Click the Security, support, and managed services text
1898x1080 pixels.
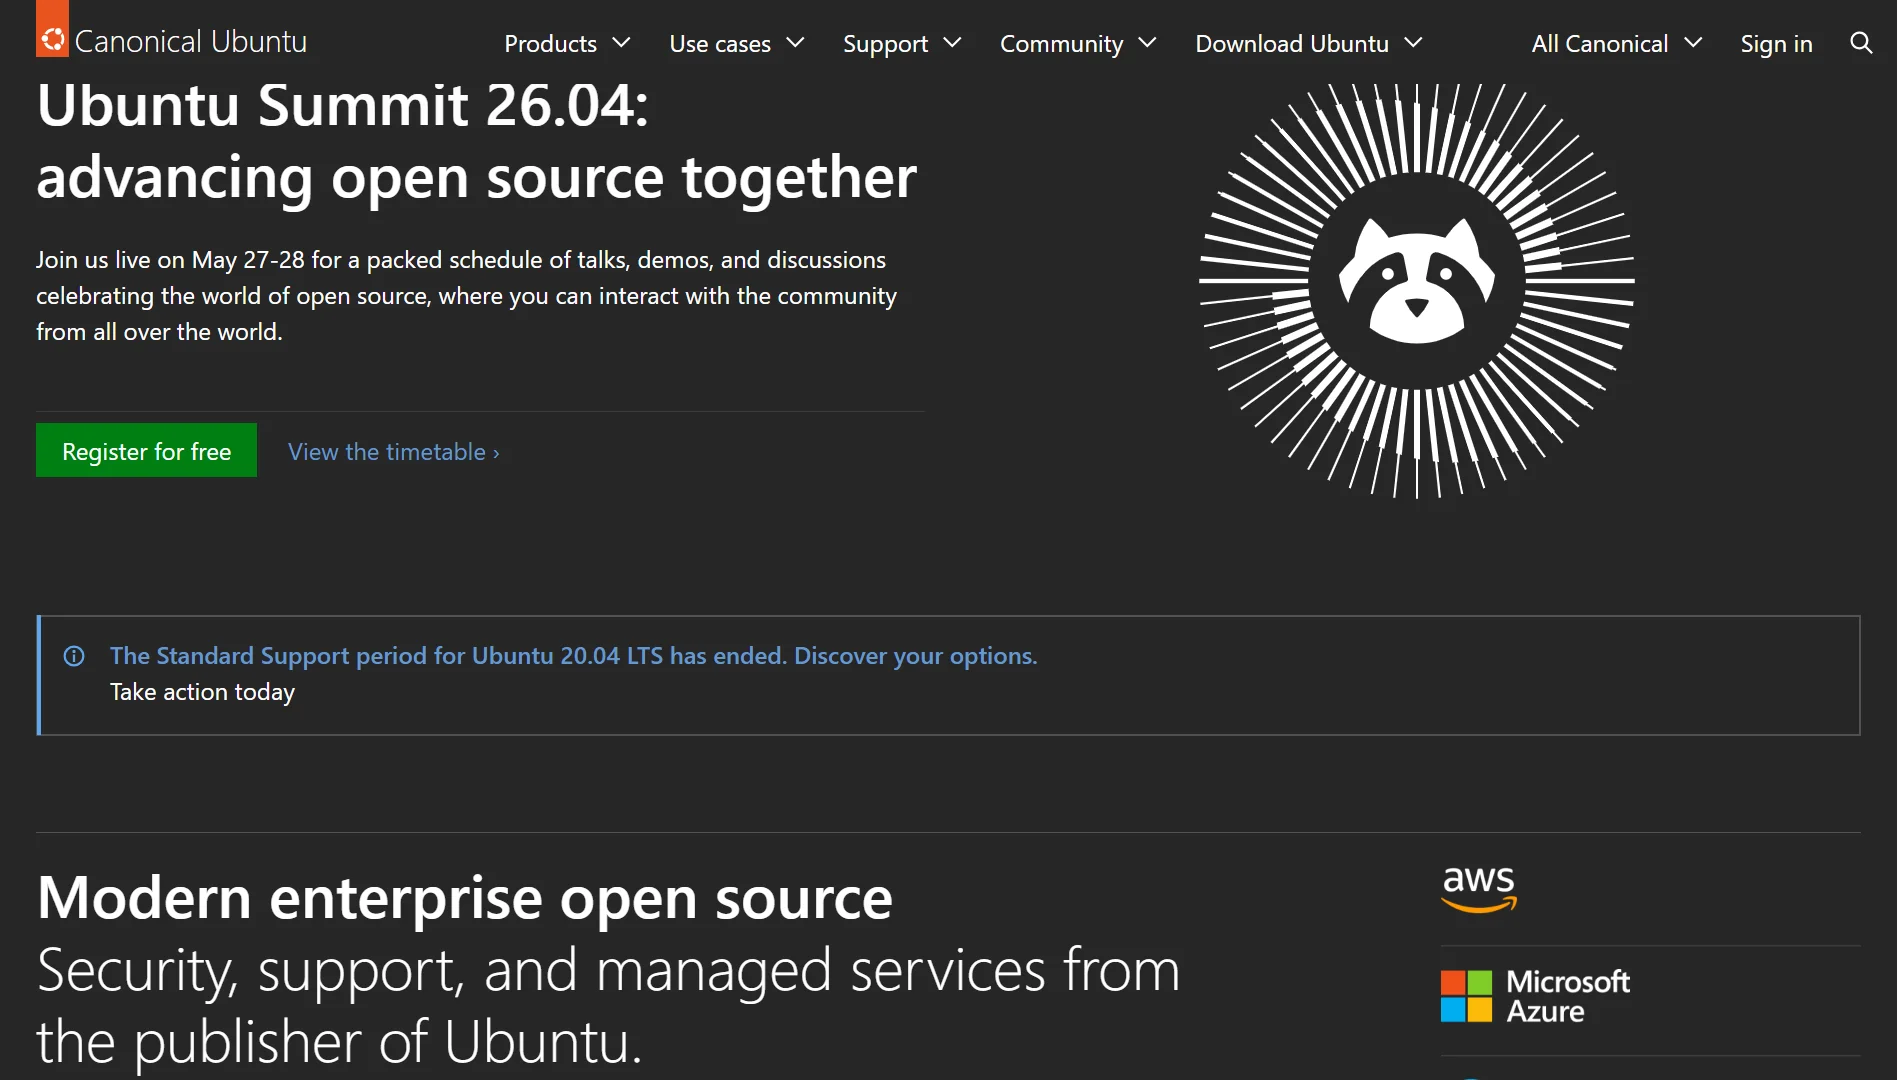tap(608, 1006)
